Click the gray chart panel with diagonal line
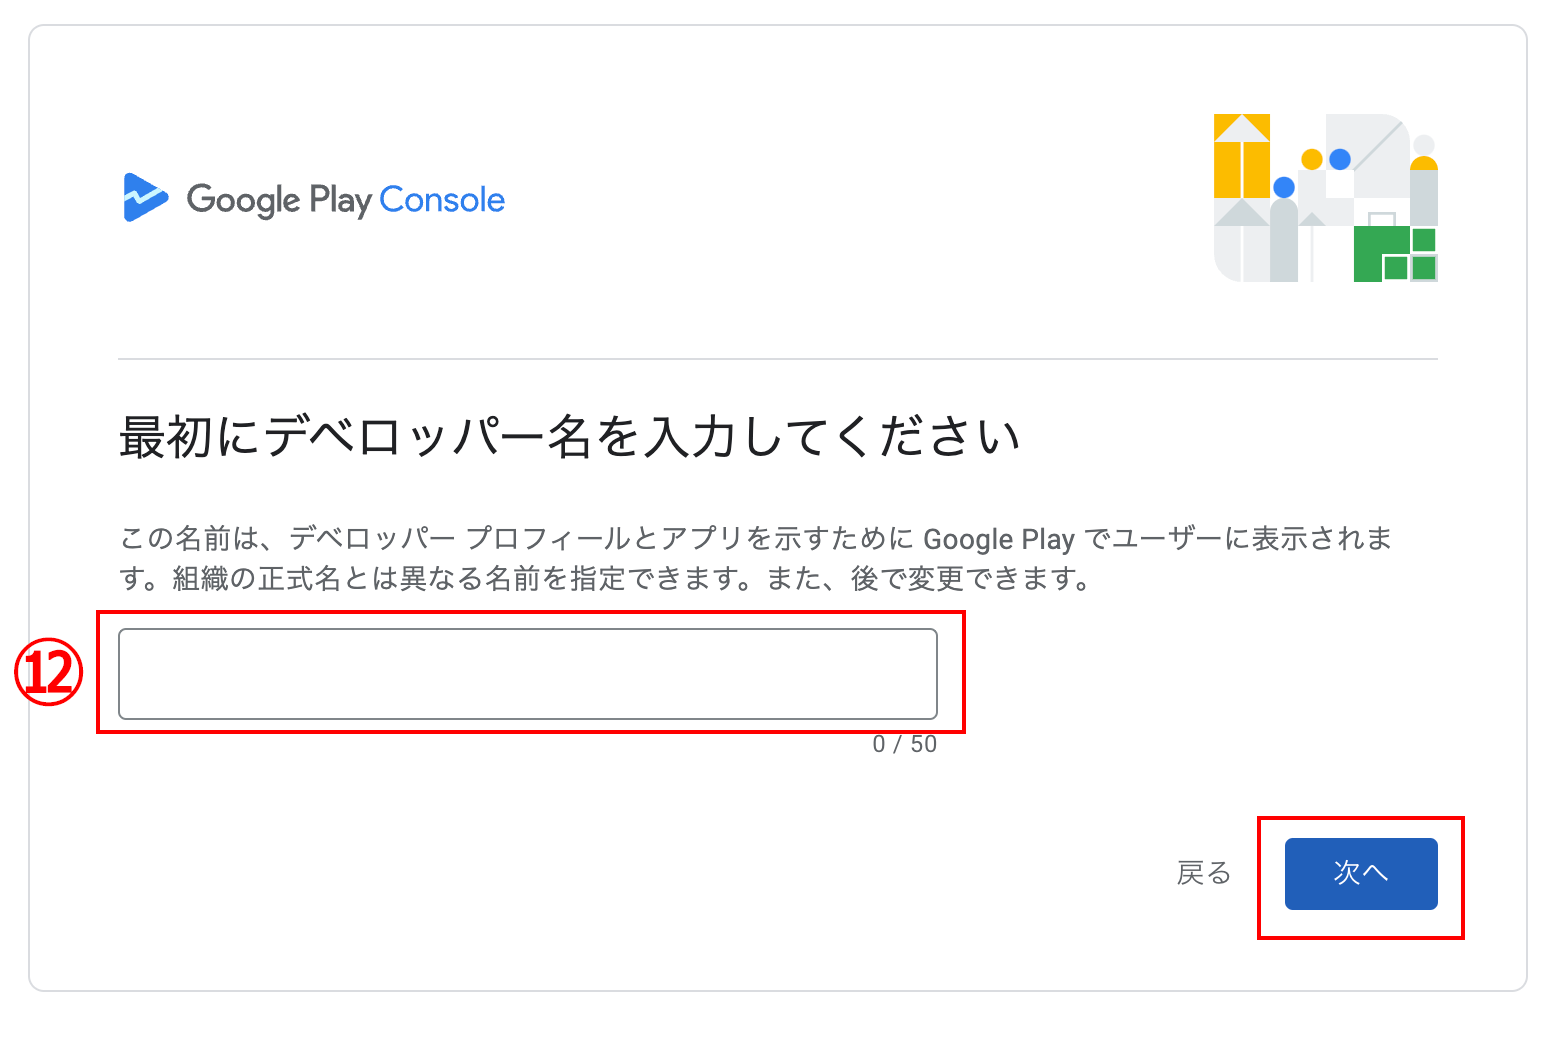Screen dimensions: 1566x1054 pyautogui.click(x=1368, y=155)
